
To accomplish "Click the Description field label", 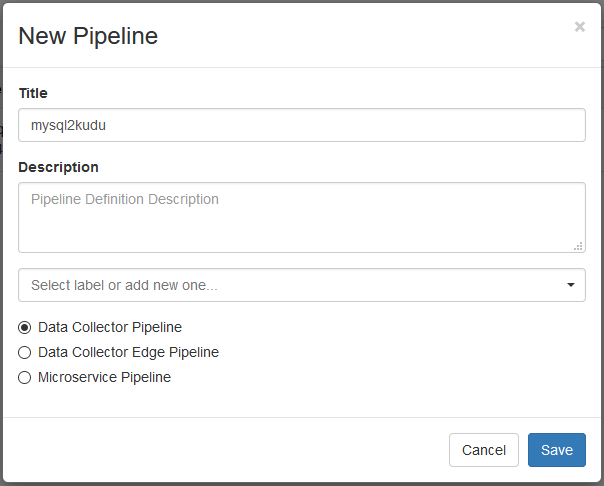I will click(x=58, y=167).
